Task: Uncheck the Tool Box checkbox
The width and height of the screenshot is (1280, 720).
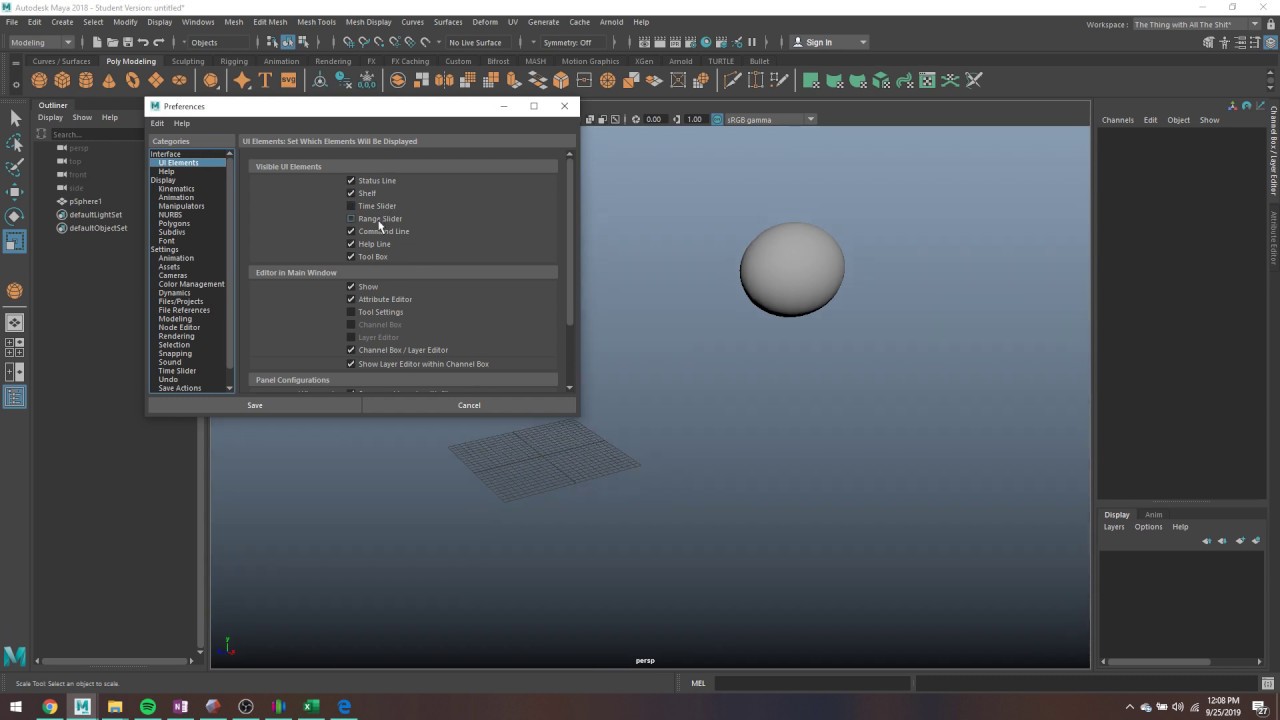Action: coord(351,257)
